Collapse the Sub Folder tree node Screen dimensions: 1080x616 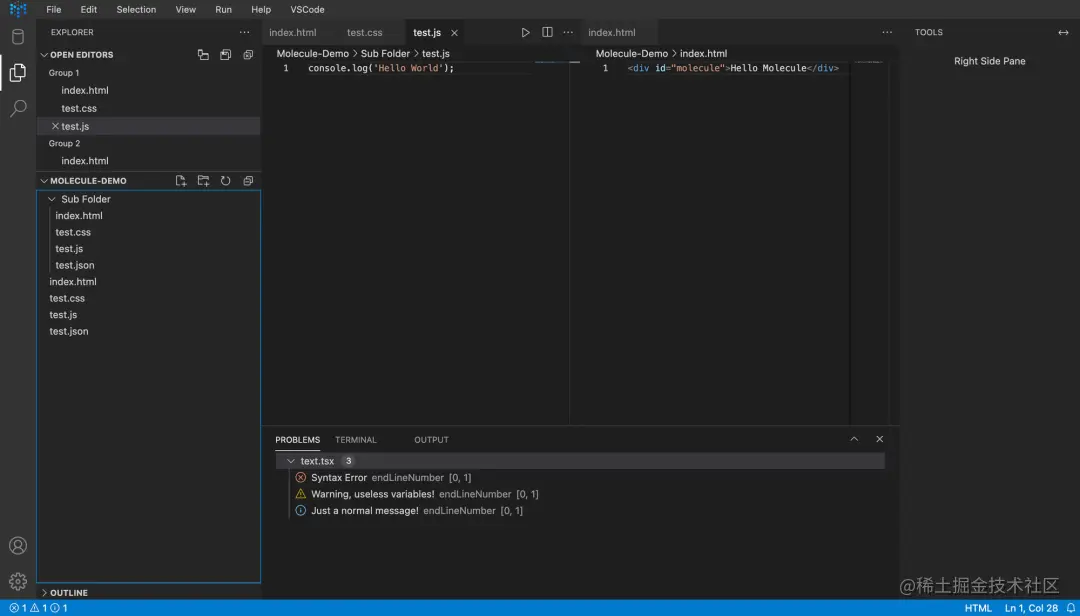pos(52,199)
